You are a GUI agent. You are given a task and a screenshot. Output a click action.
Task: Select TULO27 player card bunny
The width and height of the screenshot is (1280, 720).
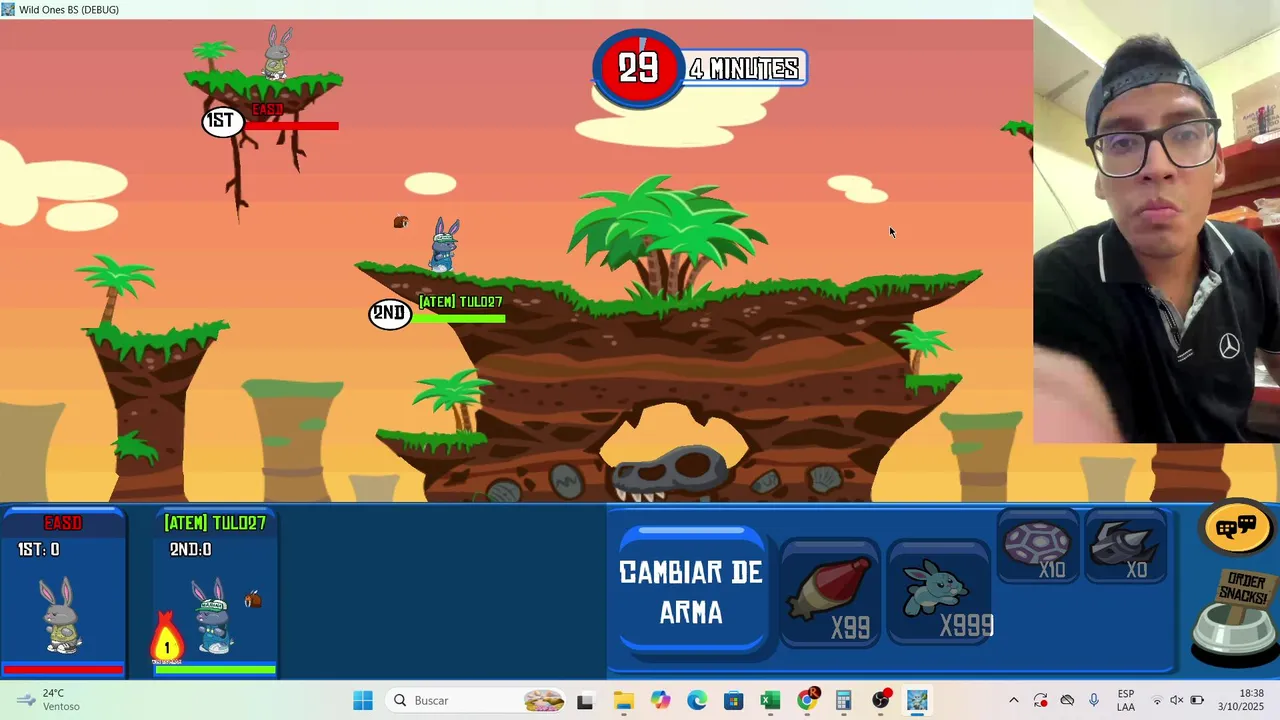coord(212,618)
